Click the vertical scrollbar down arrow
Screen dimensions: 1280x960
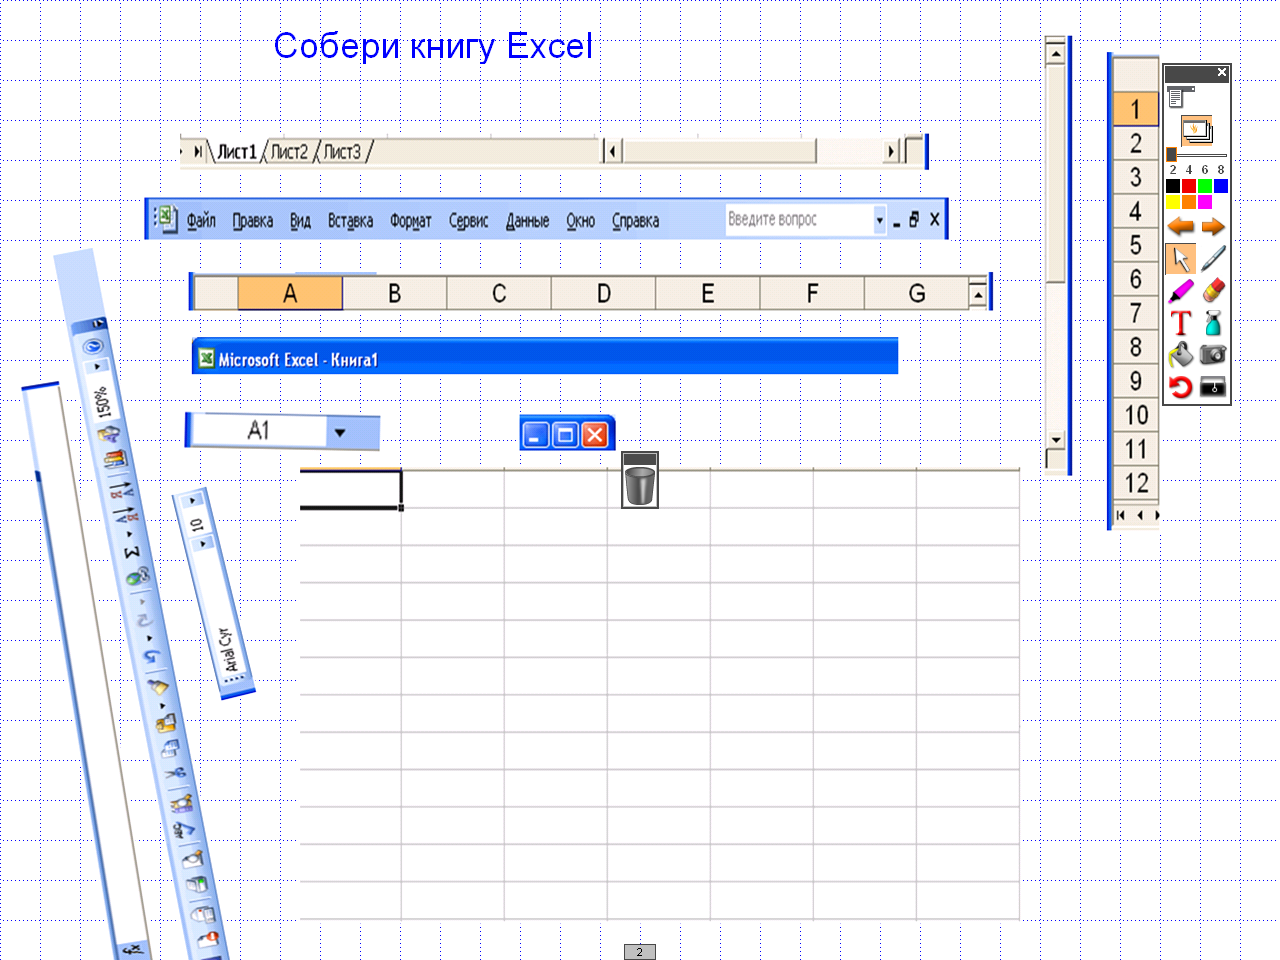[x=1055, y=440]
